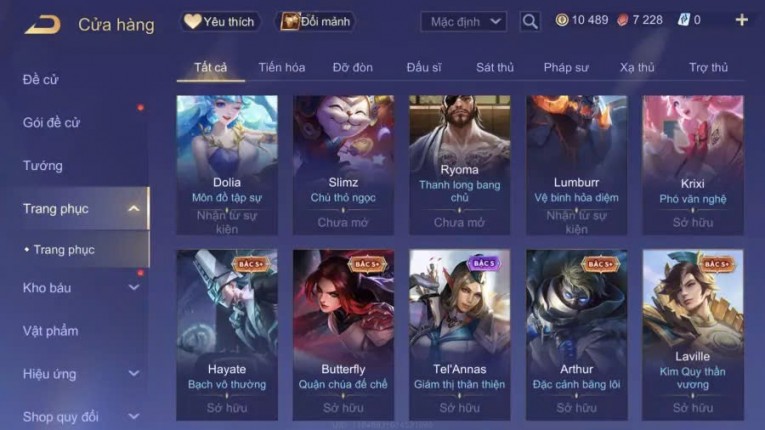The width and height of the screenshot is (765, 430).
Task: Click the back arrow icon
Action: [43, 24]
